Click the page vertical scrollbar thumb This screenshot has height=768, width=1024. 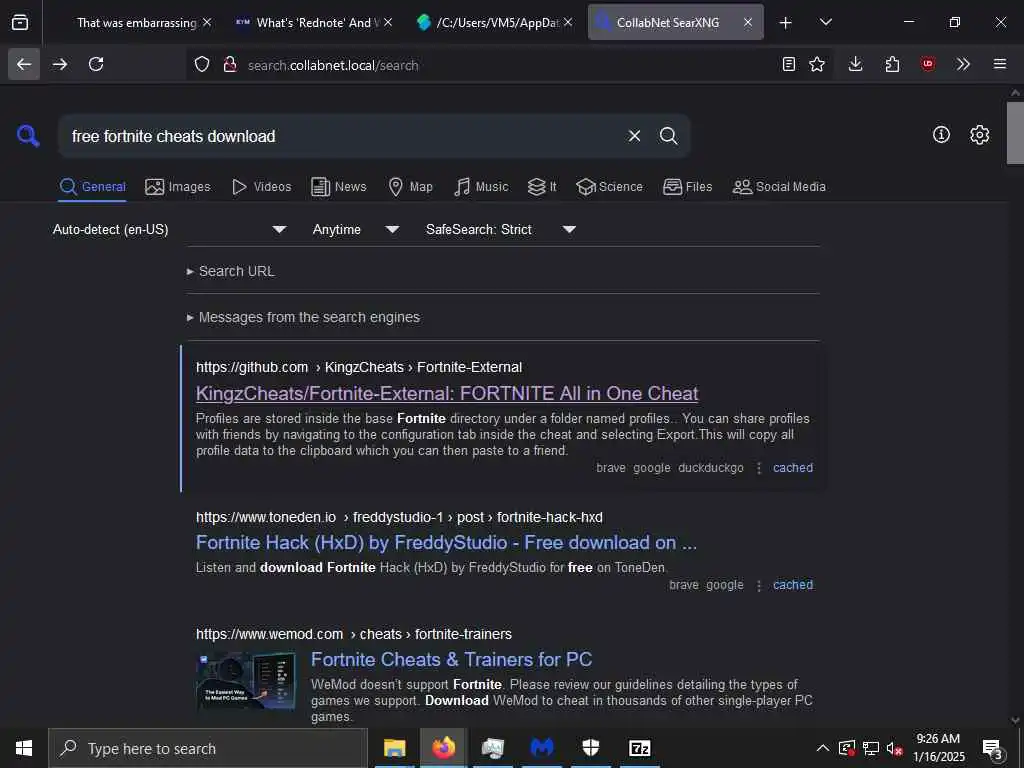coord(1015,132)
